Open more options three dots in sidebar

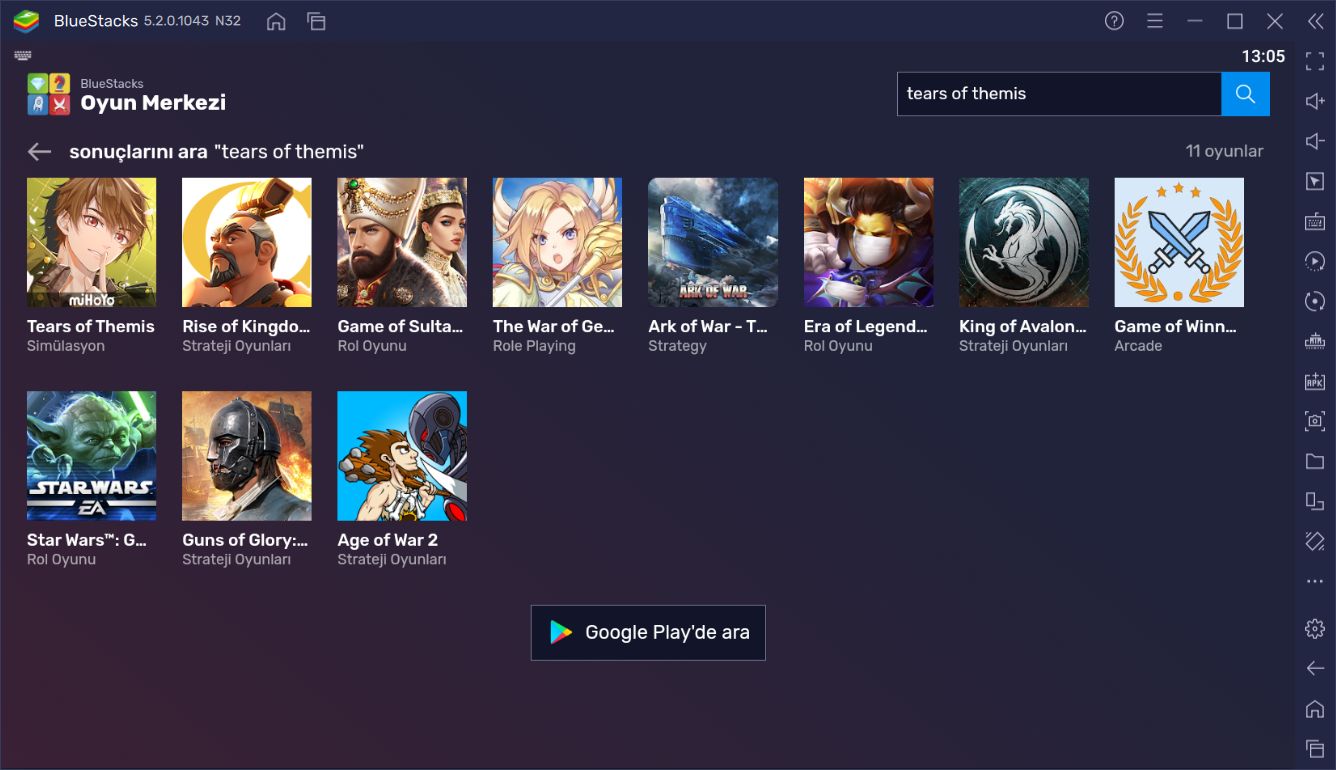pyautogui.click(x=1315, y=581)
